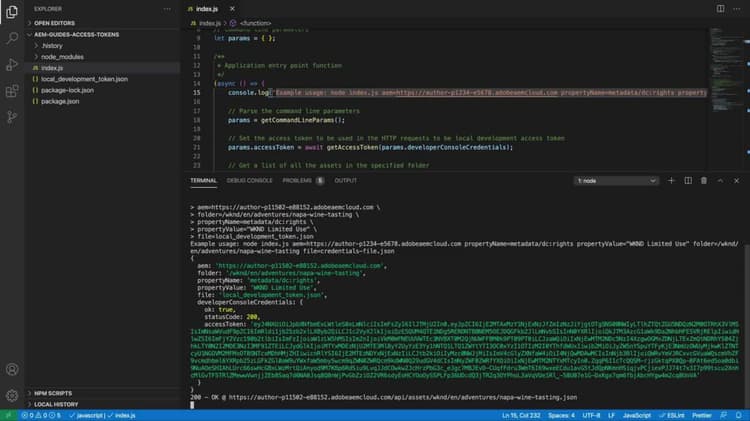Click the console.log line 15 in editor
750x421 pixels.
coord(466,92)
